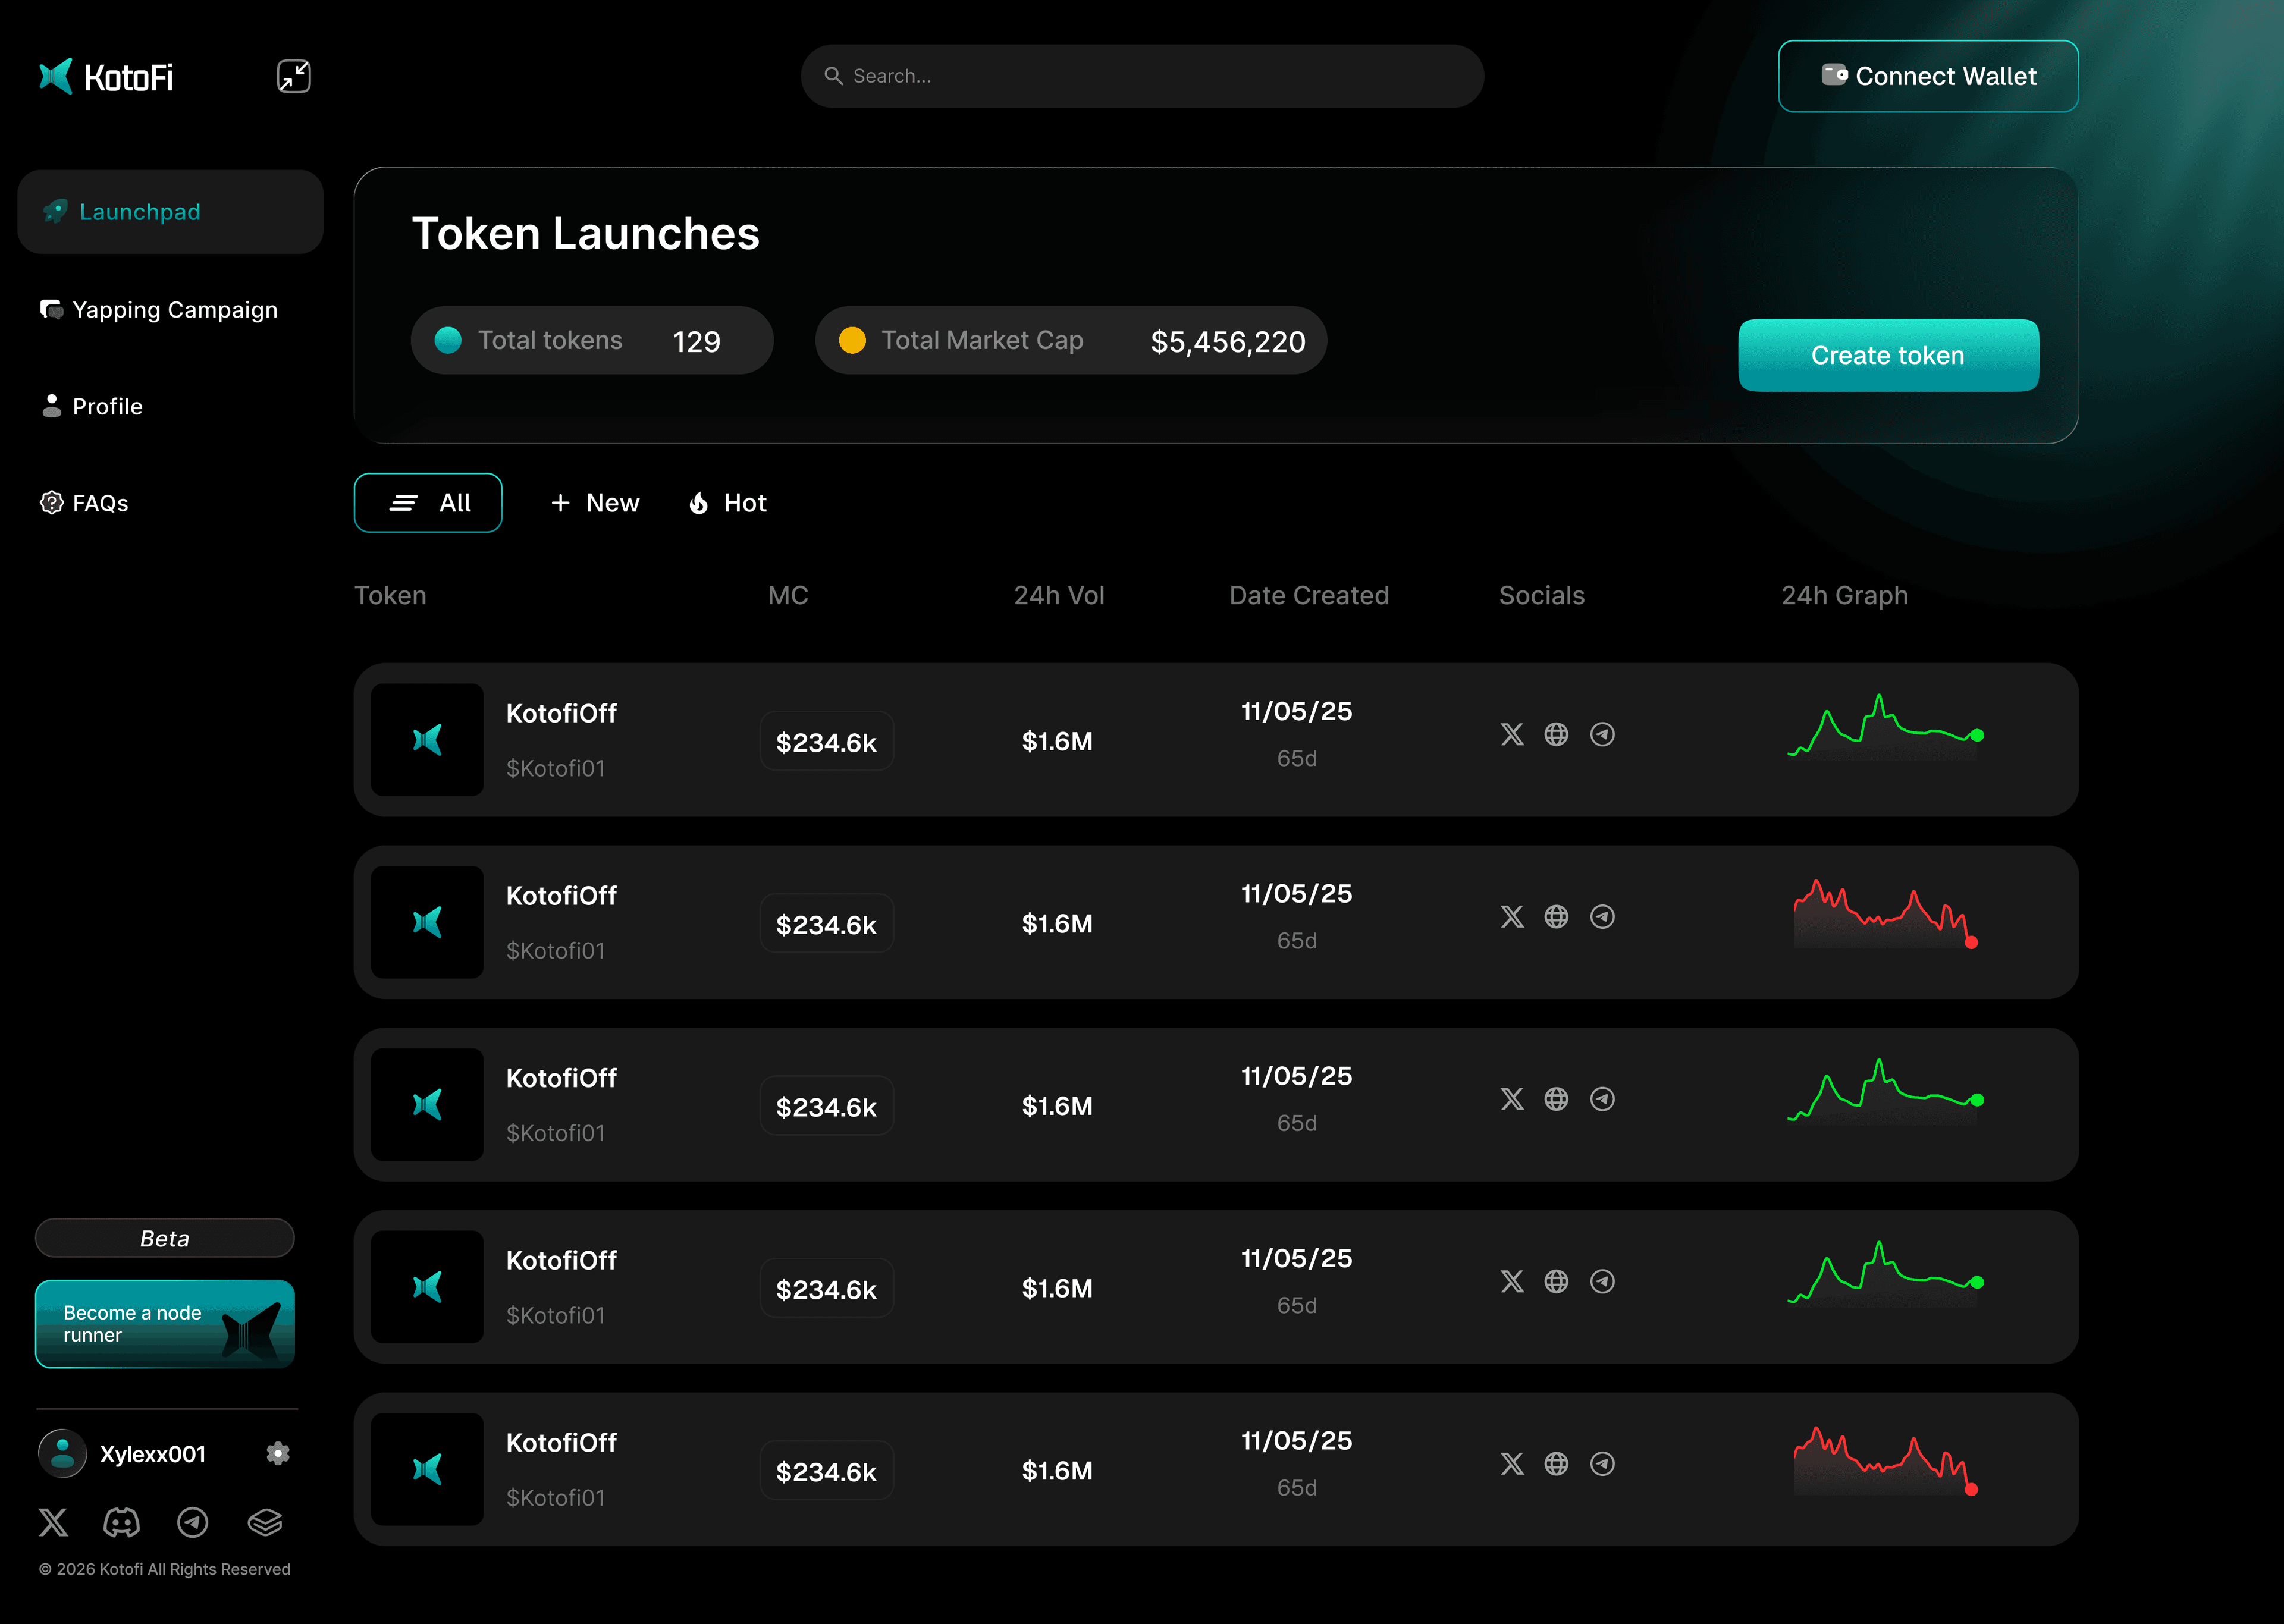Open the second token row's website globe icon
The width and height of the screenshot is (2284, 1624).
[x=1556, y=916]
